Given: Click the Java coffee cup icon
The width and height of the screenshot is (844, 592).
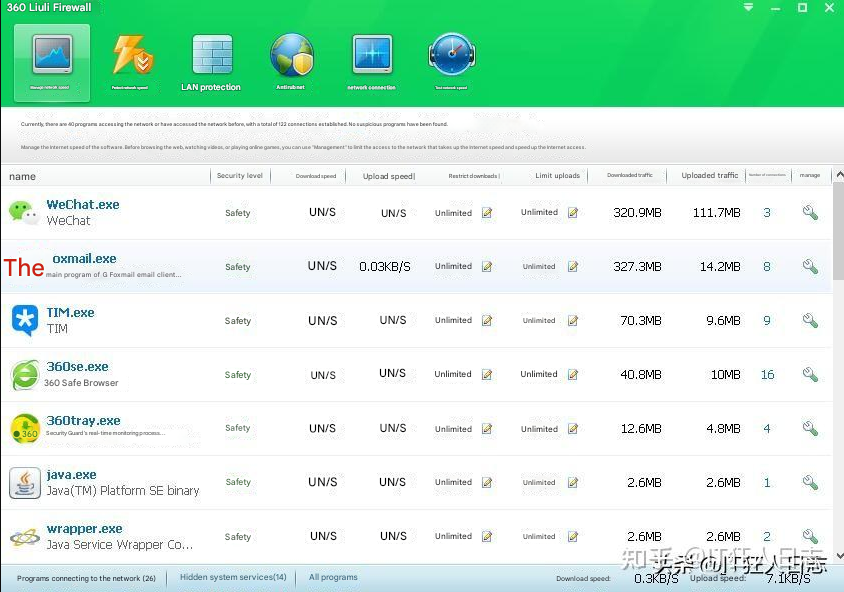Looking at the screenshot, I should pos(25,483).
